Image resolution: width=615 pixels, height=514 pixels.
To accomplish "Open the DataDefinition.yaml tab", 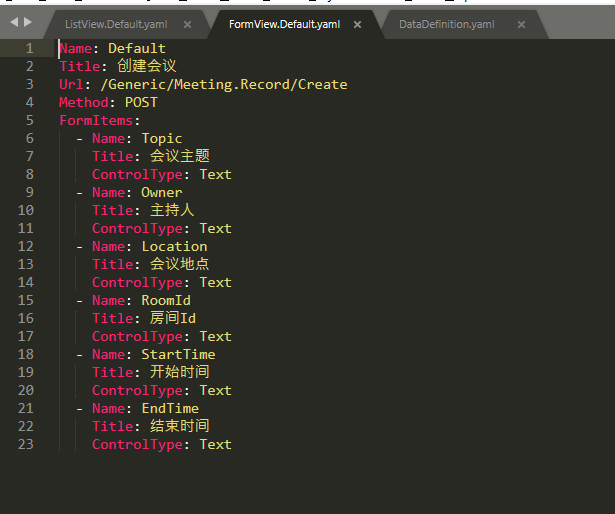I will coord(447,24).
